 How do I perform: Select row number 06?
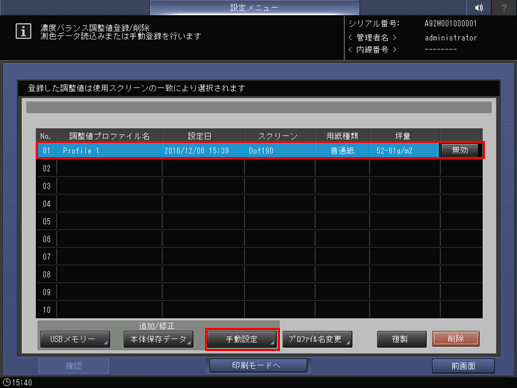(x=46, y=239)
